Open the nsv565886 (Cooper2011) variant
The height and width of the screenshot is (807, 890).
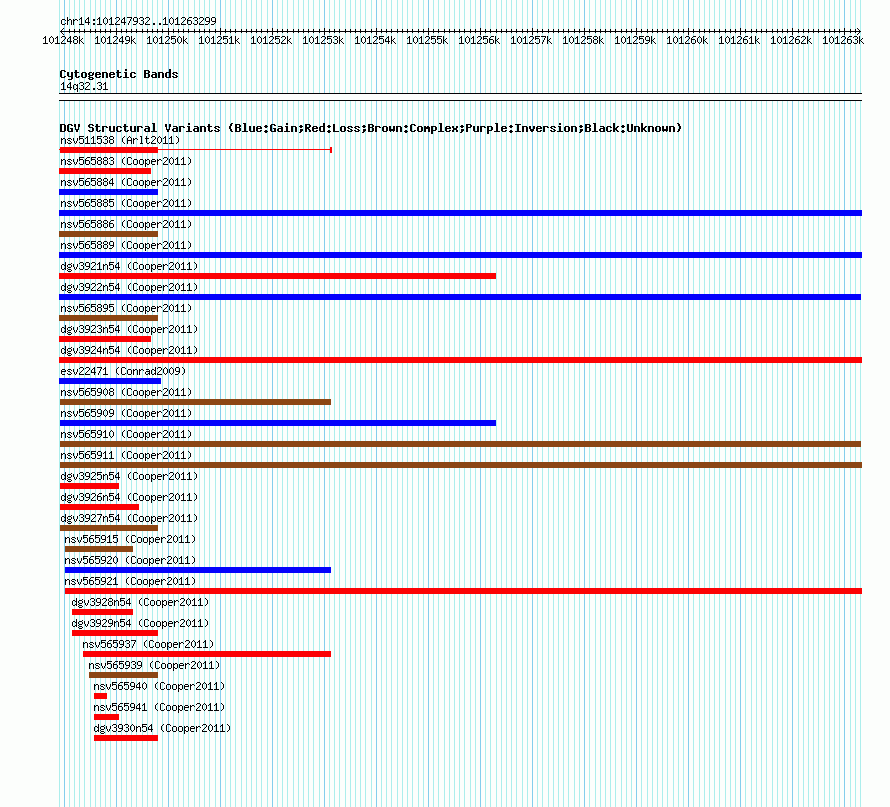click(126, 224)
